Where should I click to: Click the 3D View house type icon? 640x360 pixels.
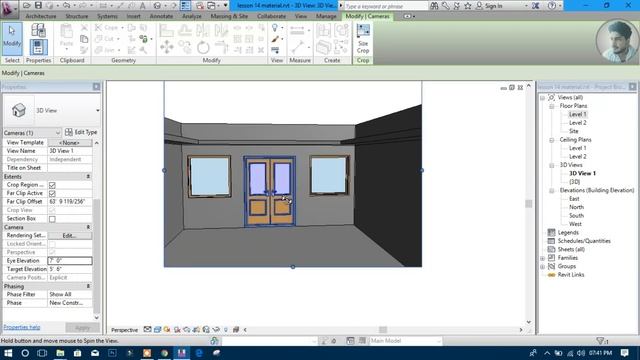pos(19,110)
